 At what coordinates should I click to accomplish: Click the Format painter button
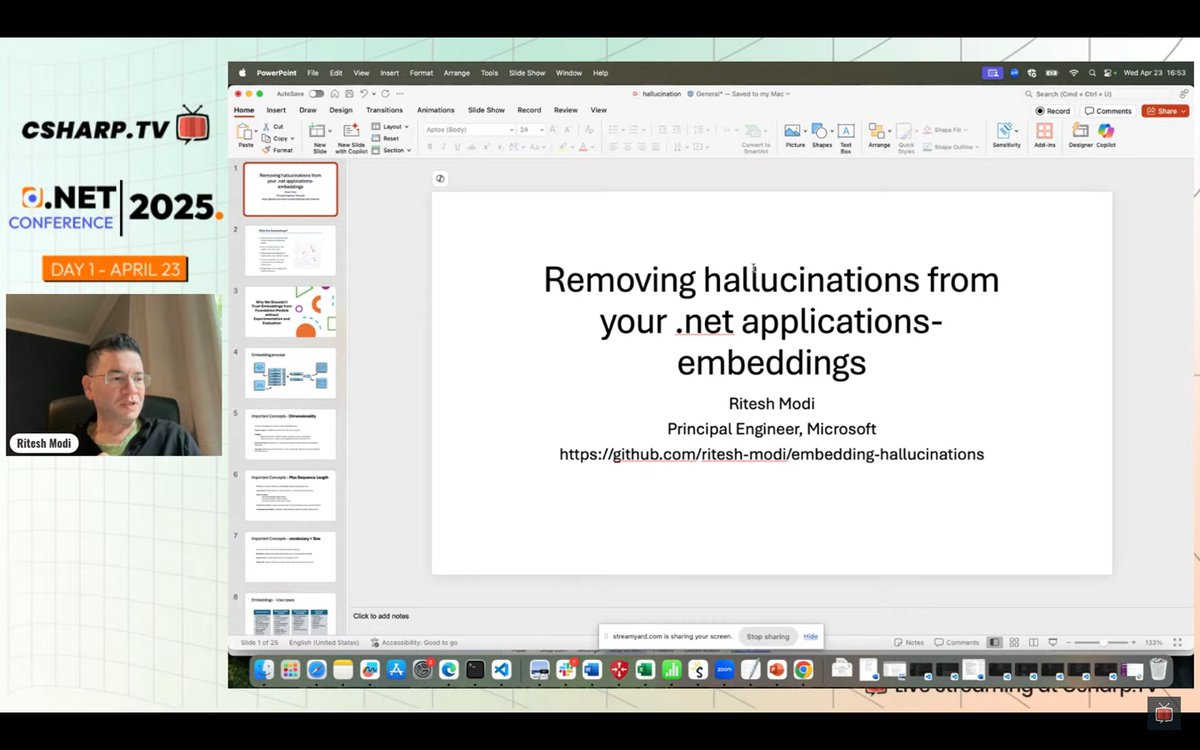coord(278,150)
